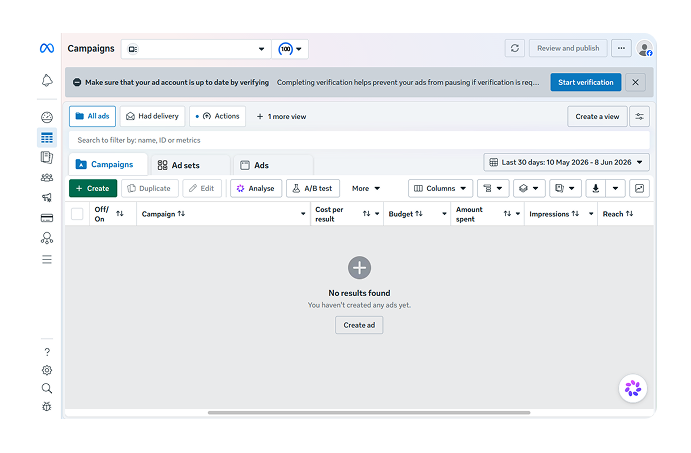Expand the date range Last 30 days dropdown
The image size is (691, 453).
(566, 162)
